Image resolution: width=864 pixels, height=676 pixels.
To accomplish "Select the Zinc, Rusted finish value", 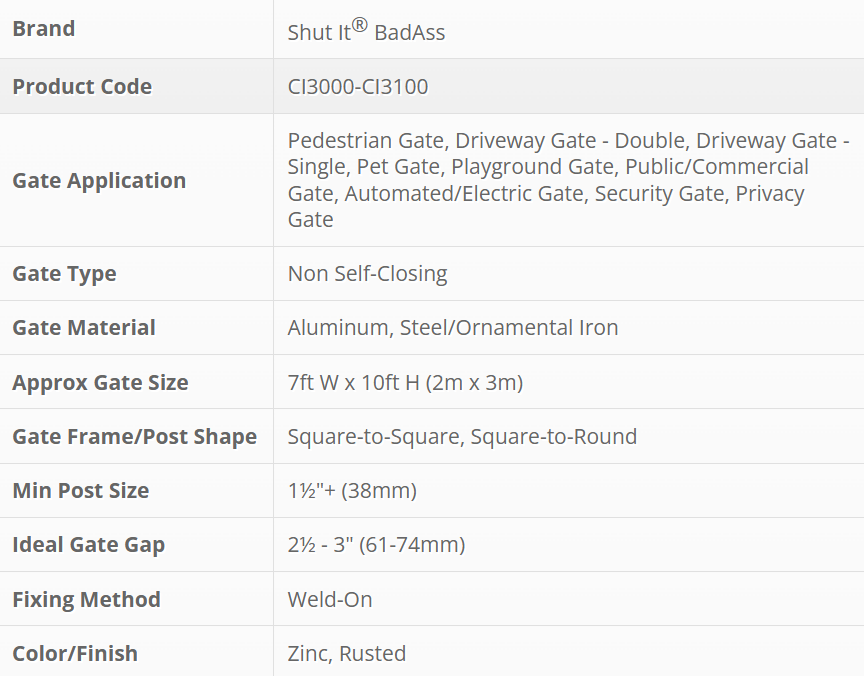I will [346, 654].
